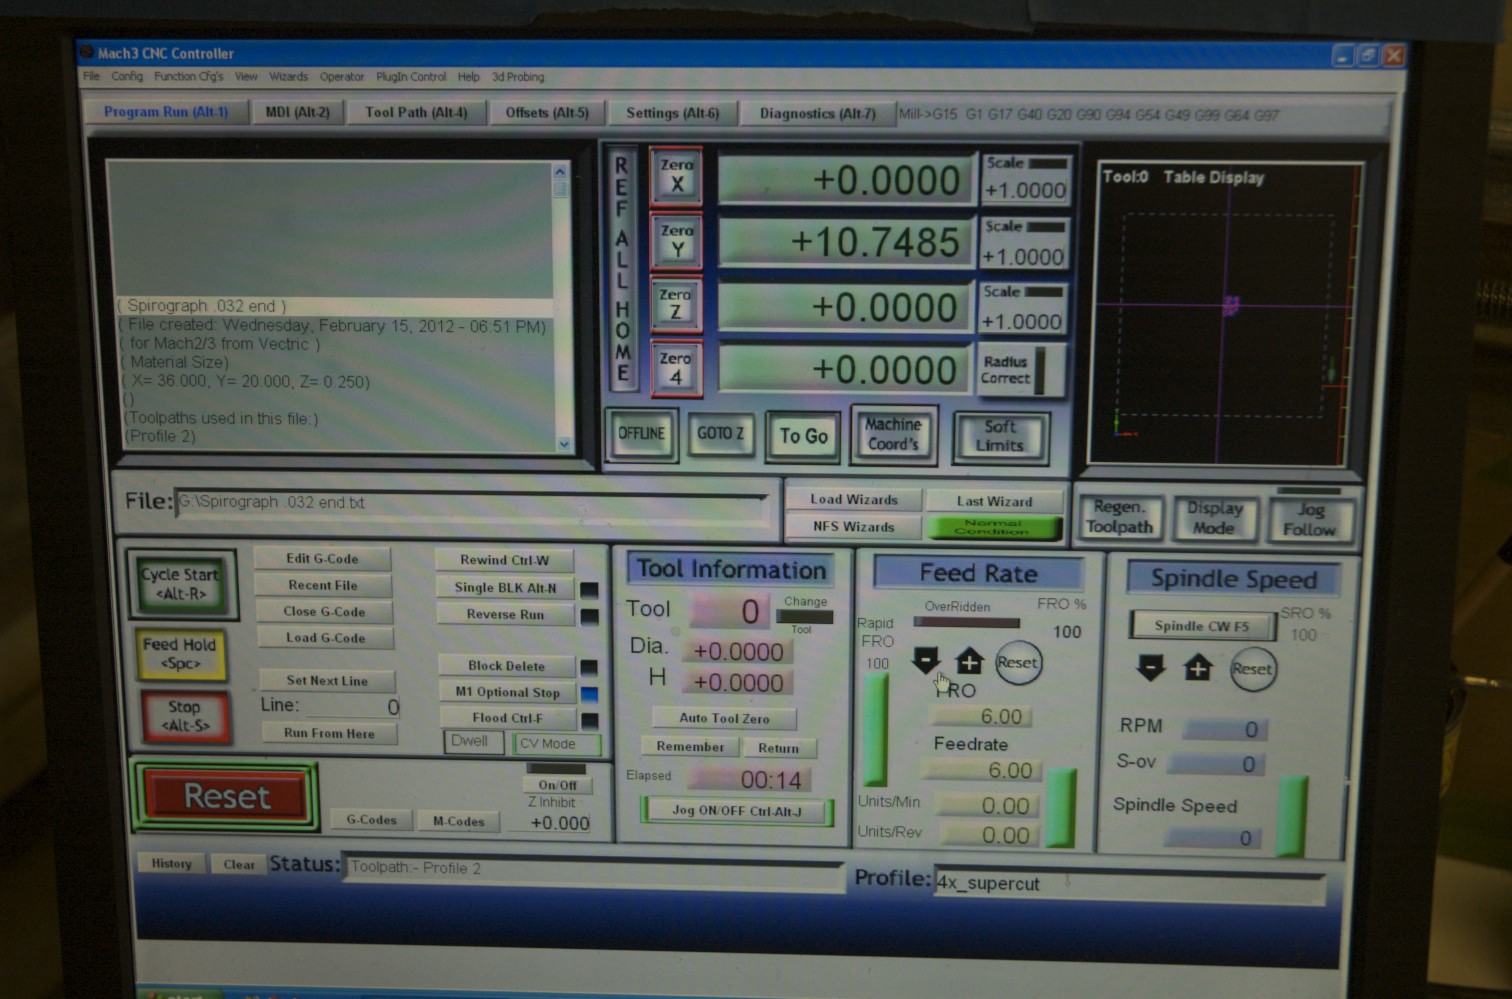Click the GOTO Z button
The image size is (1512, 999).
[720, 434]
